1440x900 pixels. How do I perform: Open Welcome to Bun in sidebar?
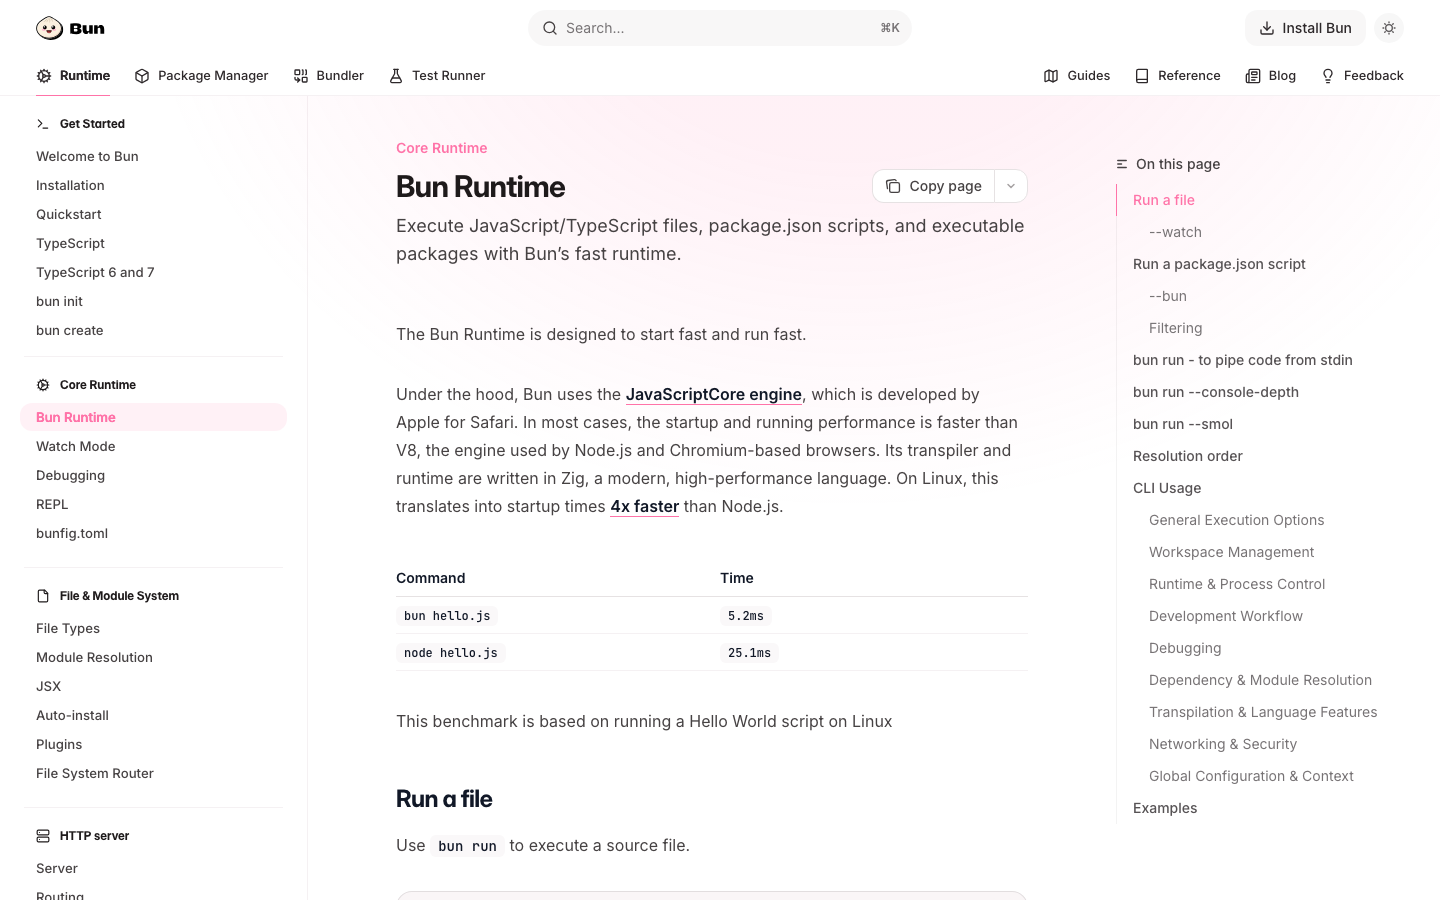87,156
